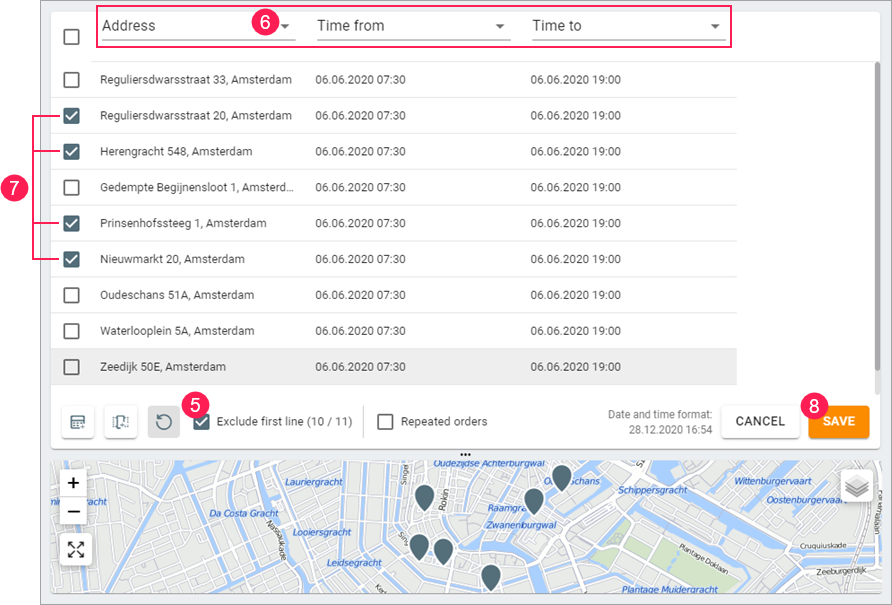The image size is (892, 605).
Task: Click the vertical scrollbar of the list
Action: pyautogui.click(x=877, y=200)
